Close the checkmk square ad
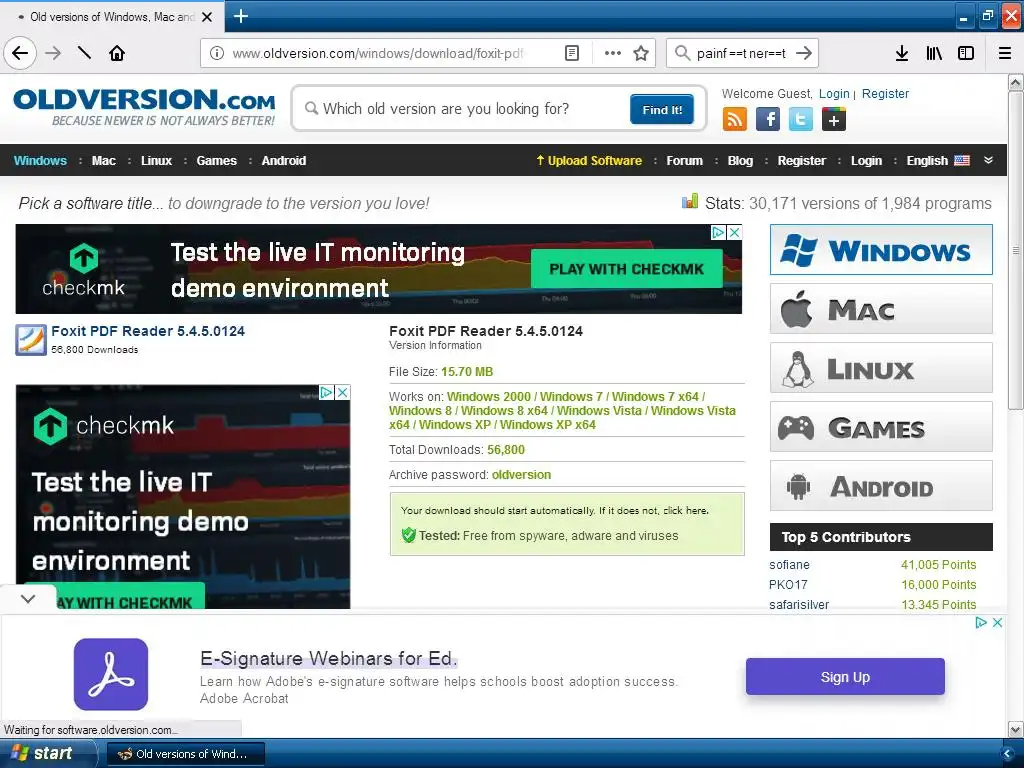Screen dimensions: 1024x768 (x=342, y=392)
